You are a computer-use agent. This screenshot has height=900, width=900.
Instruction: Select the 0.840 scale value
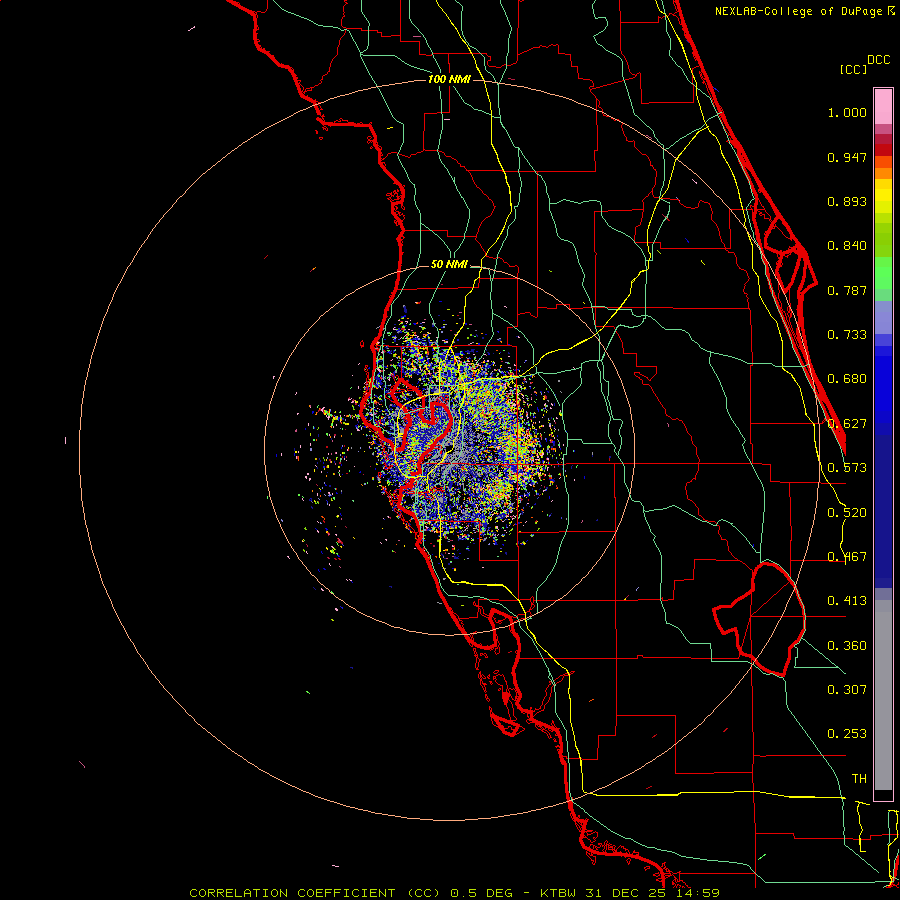847,246
